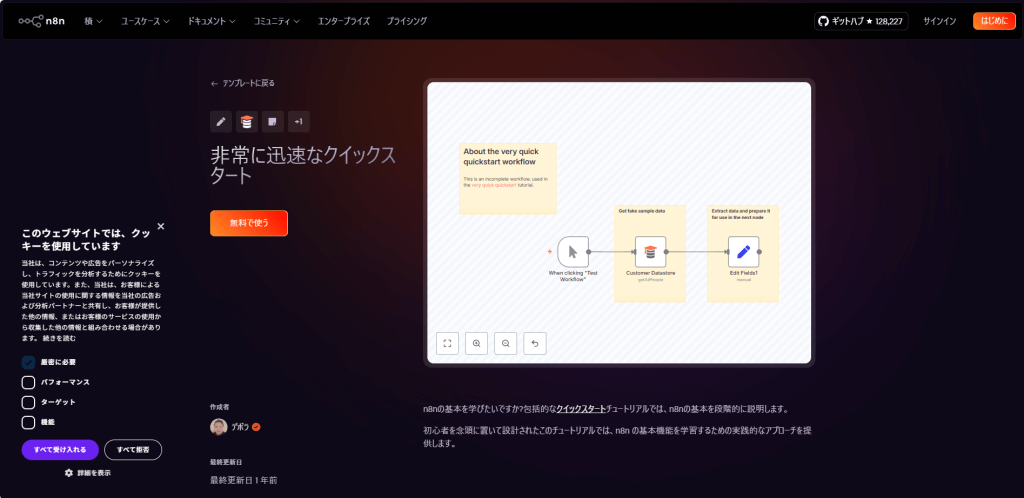Toggle the 厳密に必要 checkbox
This screenshot has height=498, width=1024.
point(28,362)
